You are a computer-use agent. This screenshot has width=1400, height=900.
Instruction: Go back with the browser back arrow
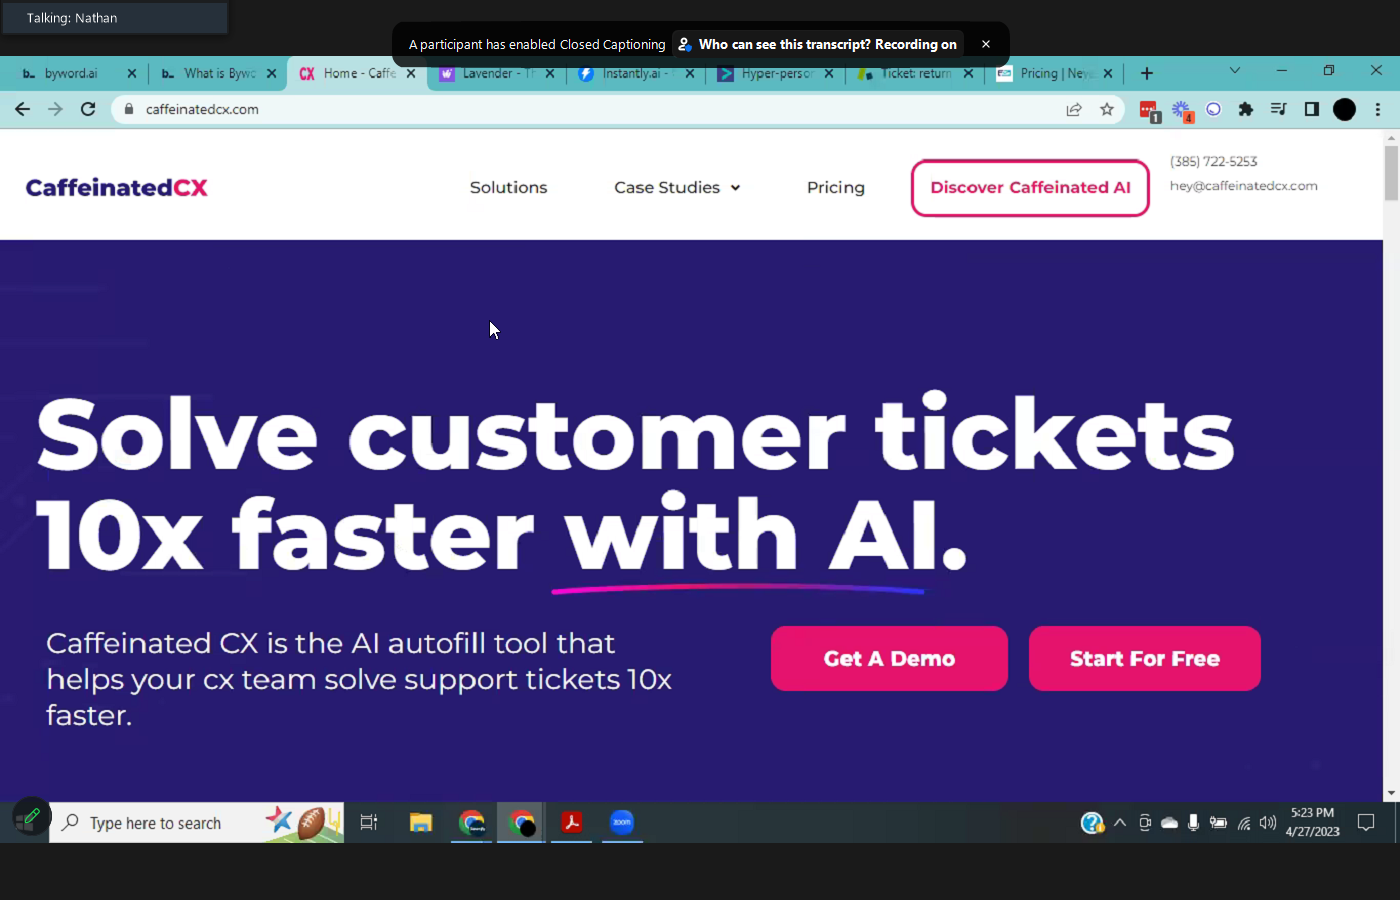click(23, 109)
